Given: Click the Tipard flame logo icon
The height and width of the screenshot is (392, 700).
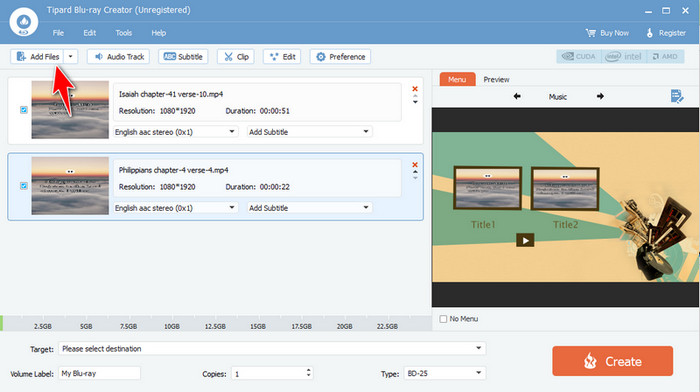Looking at the screenshot, I should click(x=24, y=21).
